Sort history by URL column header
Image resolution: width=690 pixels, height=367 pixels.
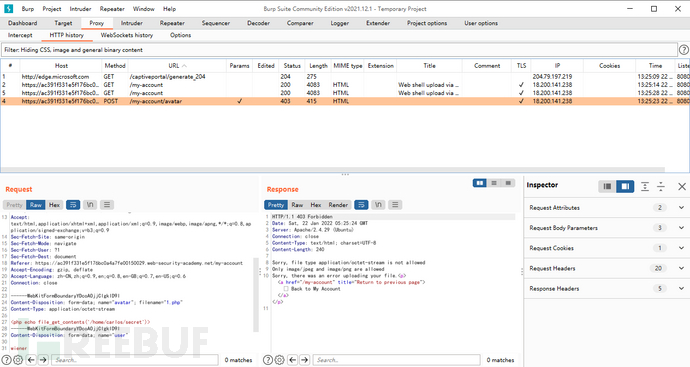pos(177,66)
